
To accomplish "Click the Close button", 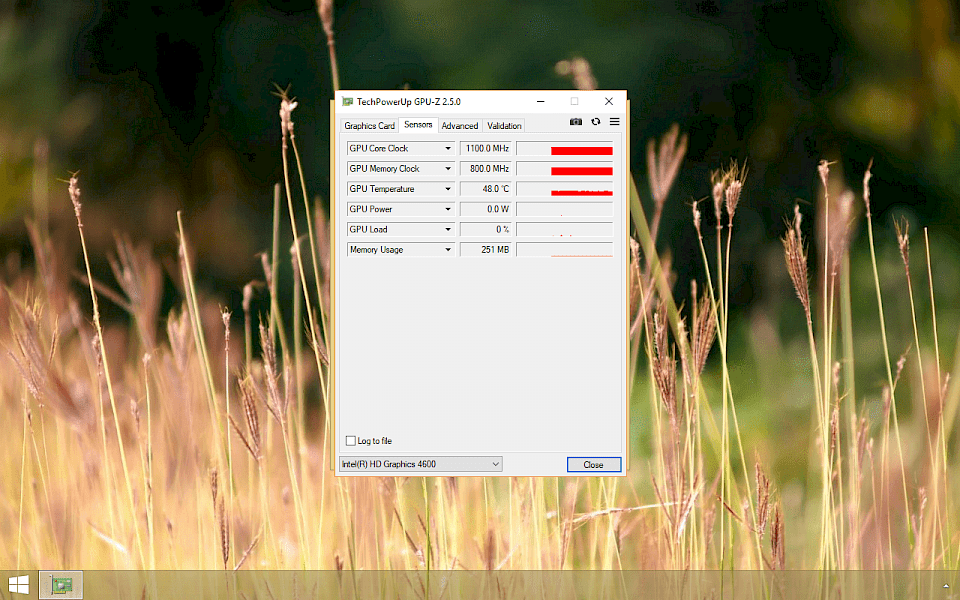I will tap(593, 465).
